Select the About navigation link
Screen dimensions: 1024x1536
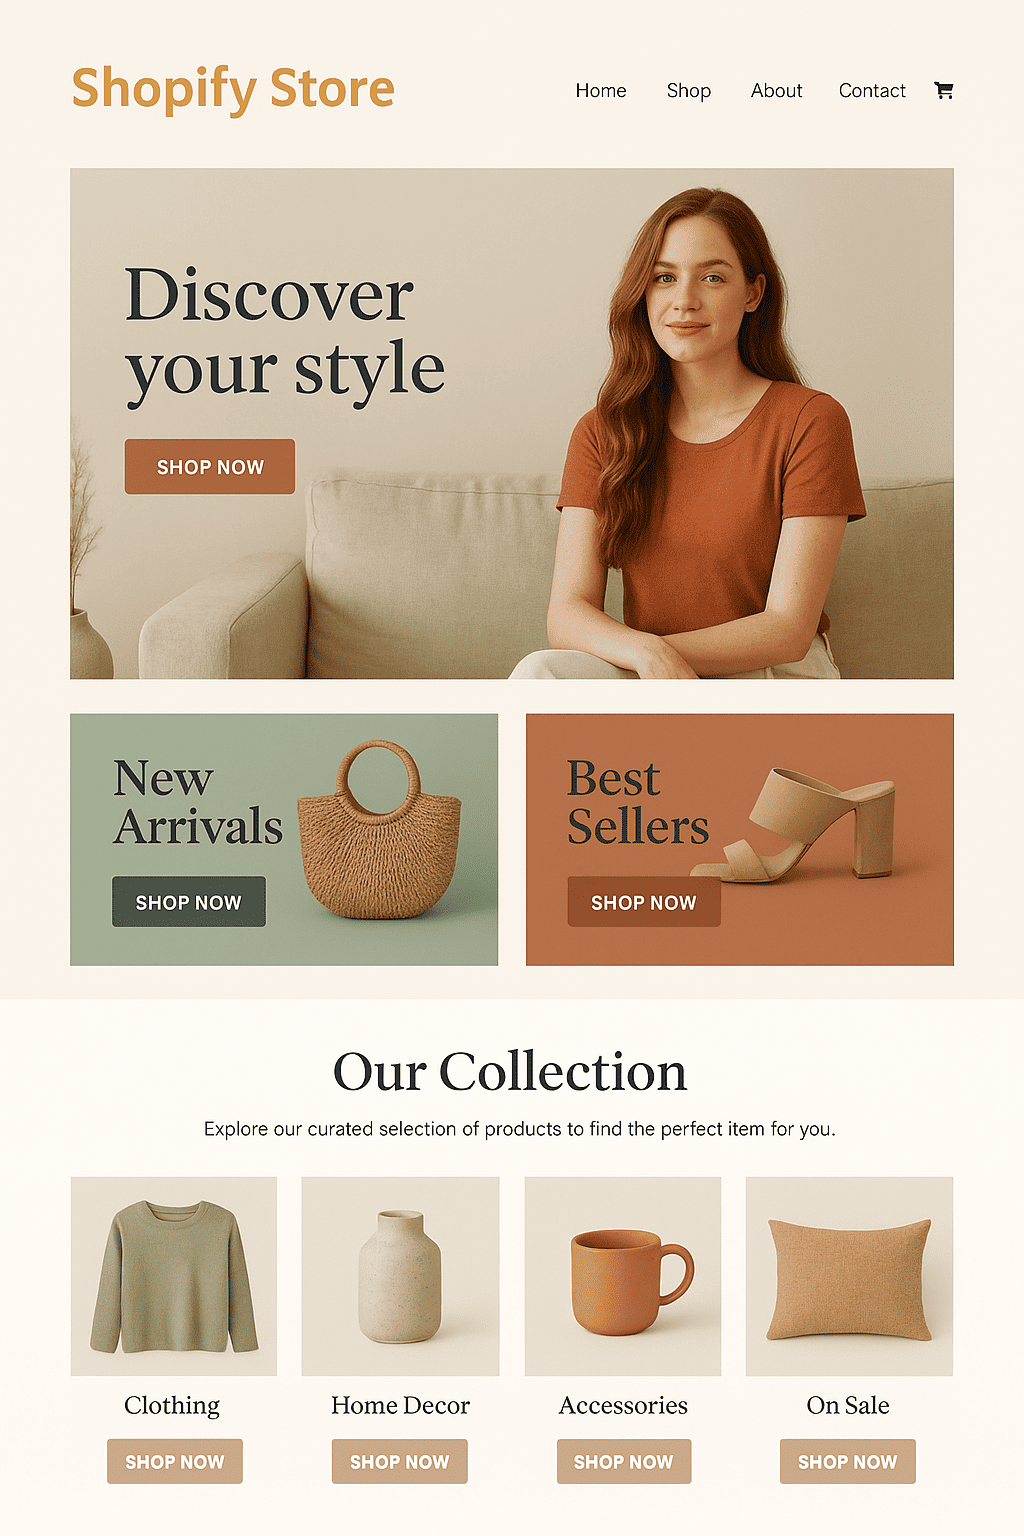click(777, 90)
